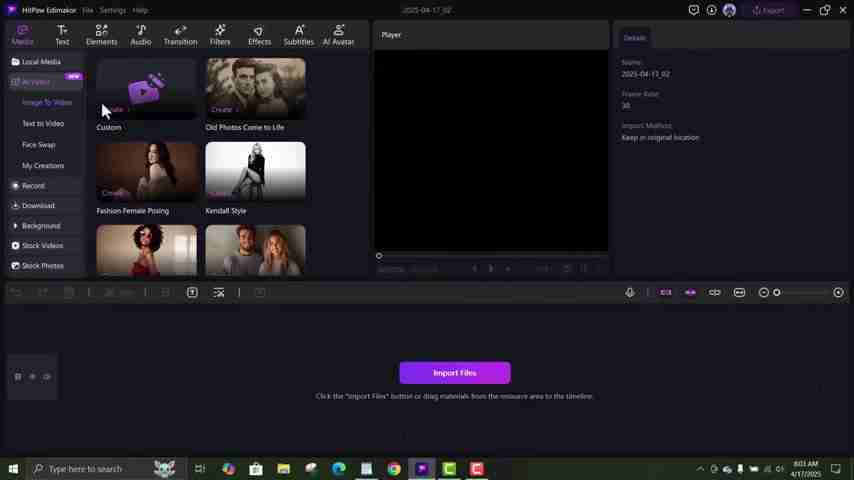Click the Filters icon
This screenshot has height=480, width=854.
coord(220,35)
